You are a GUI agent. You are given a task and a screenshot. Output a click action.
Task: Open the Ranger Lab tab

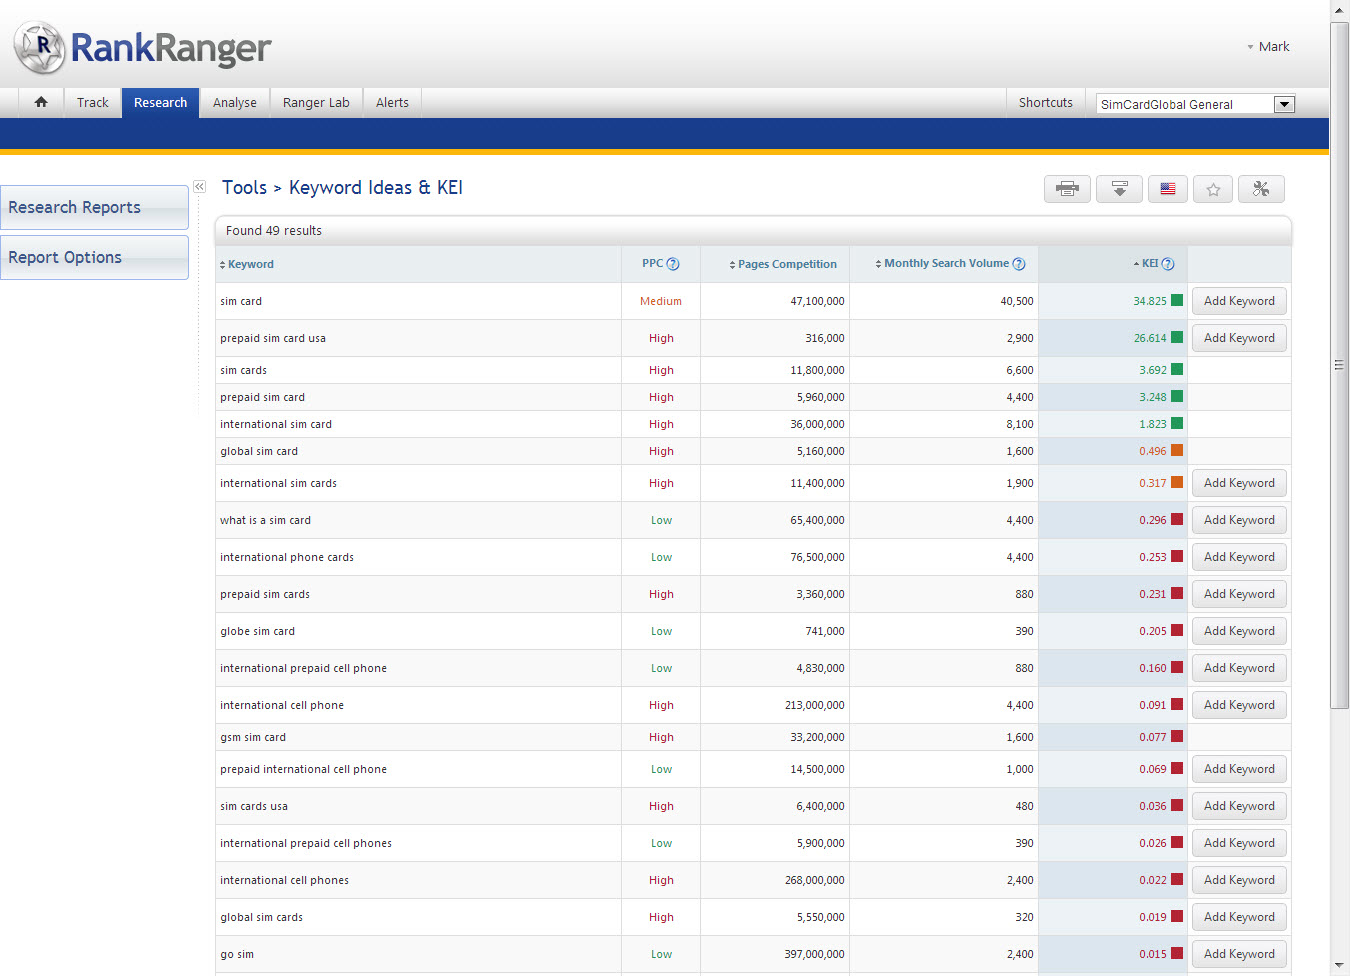[x=316, y=103]
